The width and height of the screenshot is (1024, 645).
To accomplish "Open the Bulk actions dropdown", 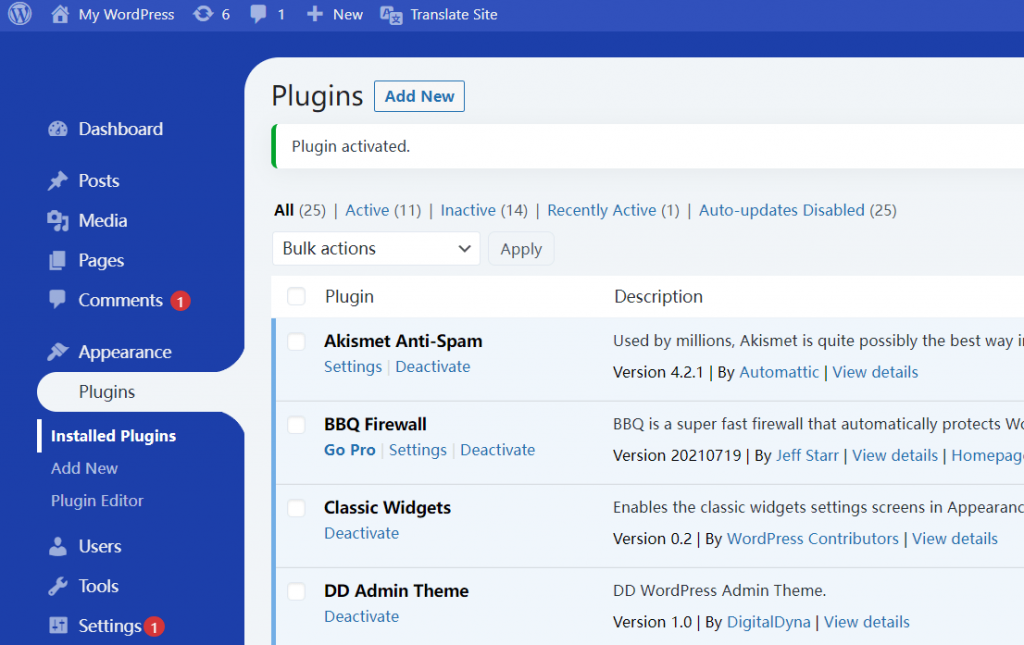I will pos(376,249).
